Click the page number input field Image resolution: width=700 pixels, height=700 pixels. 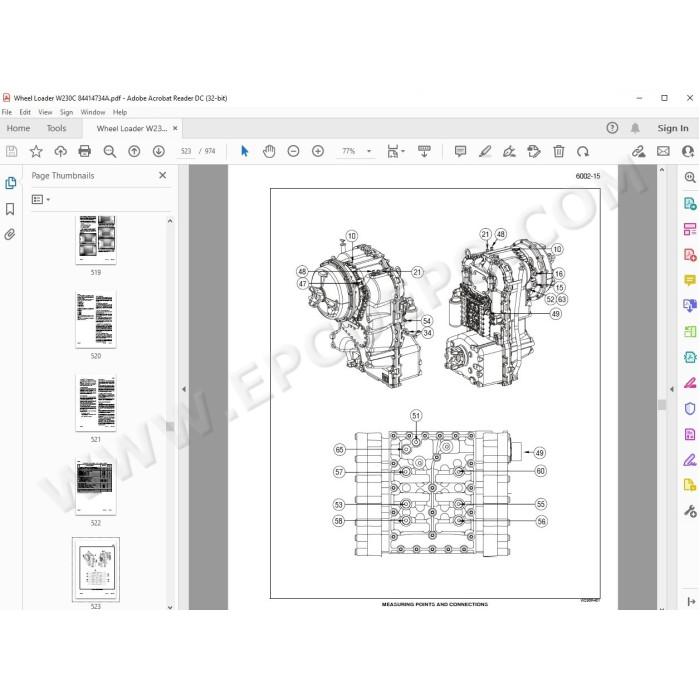point(186,151)
